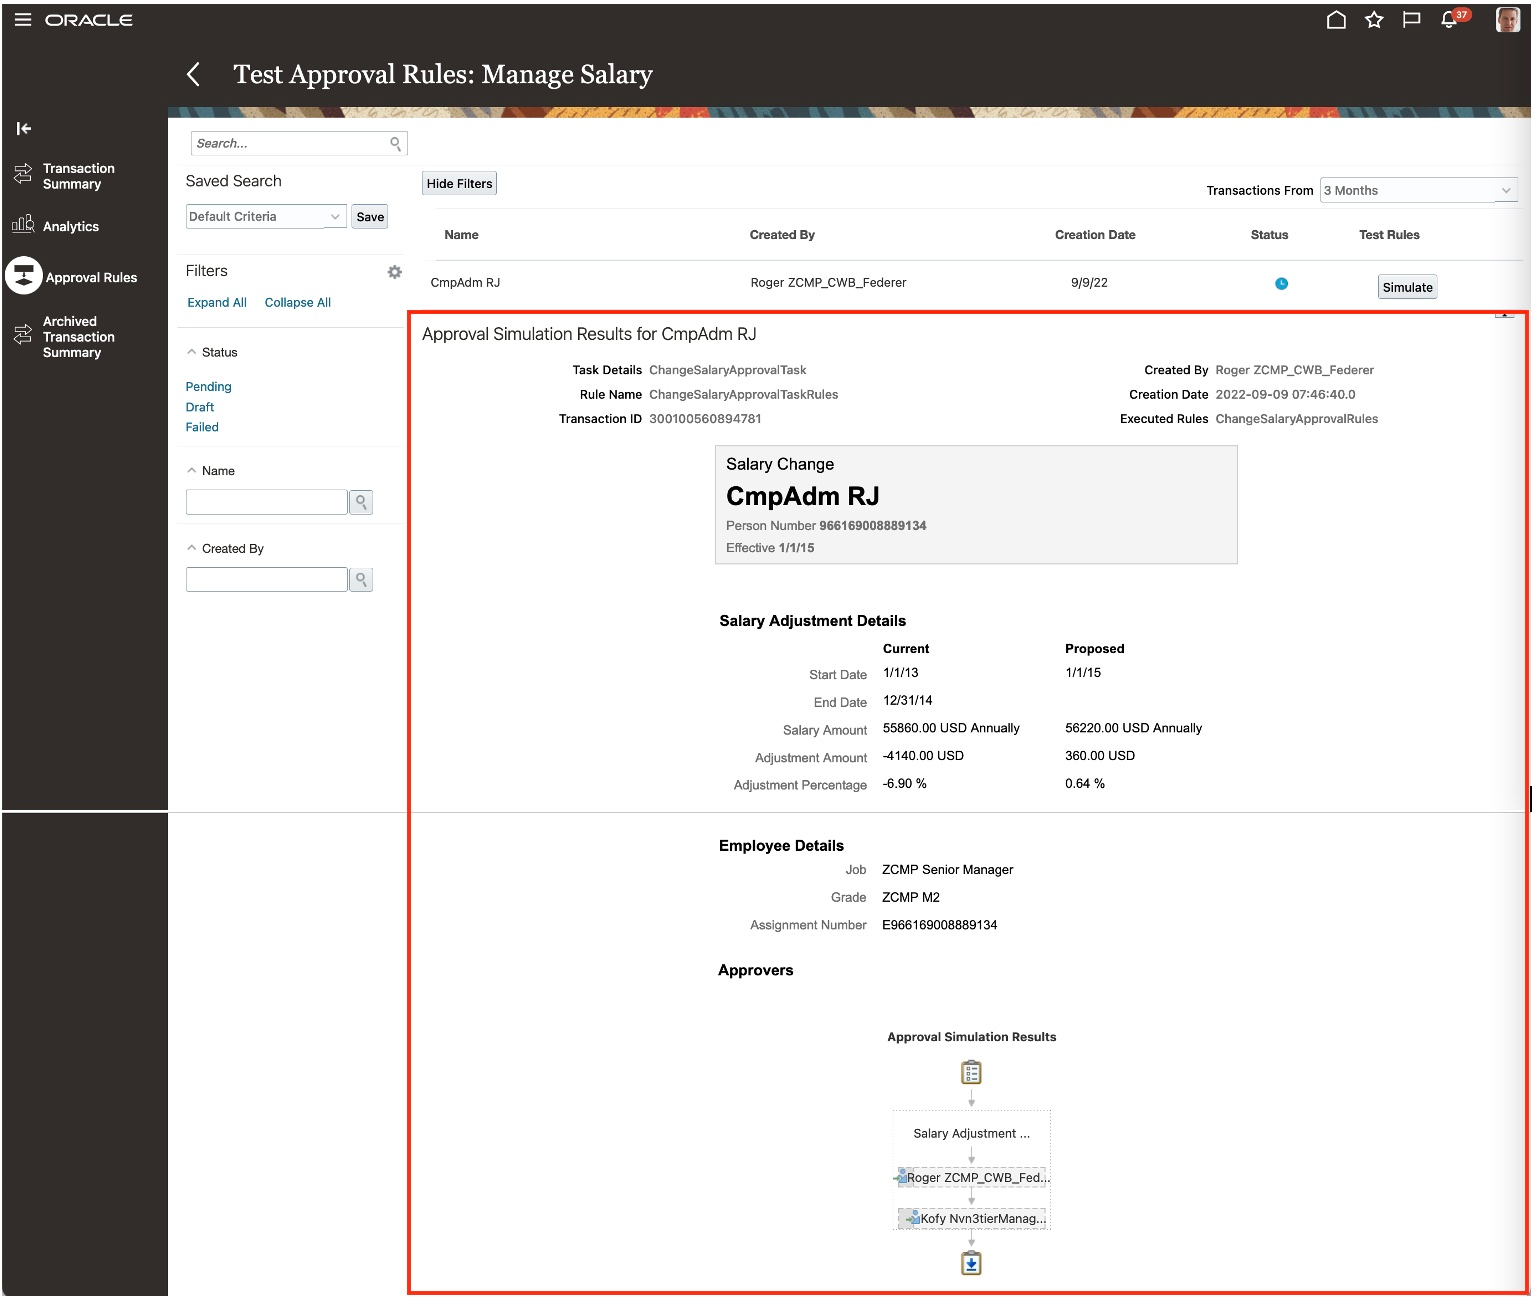1534x1302 pixels.
Task: Click the Status column header
Action: click(1269, 235)
